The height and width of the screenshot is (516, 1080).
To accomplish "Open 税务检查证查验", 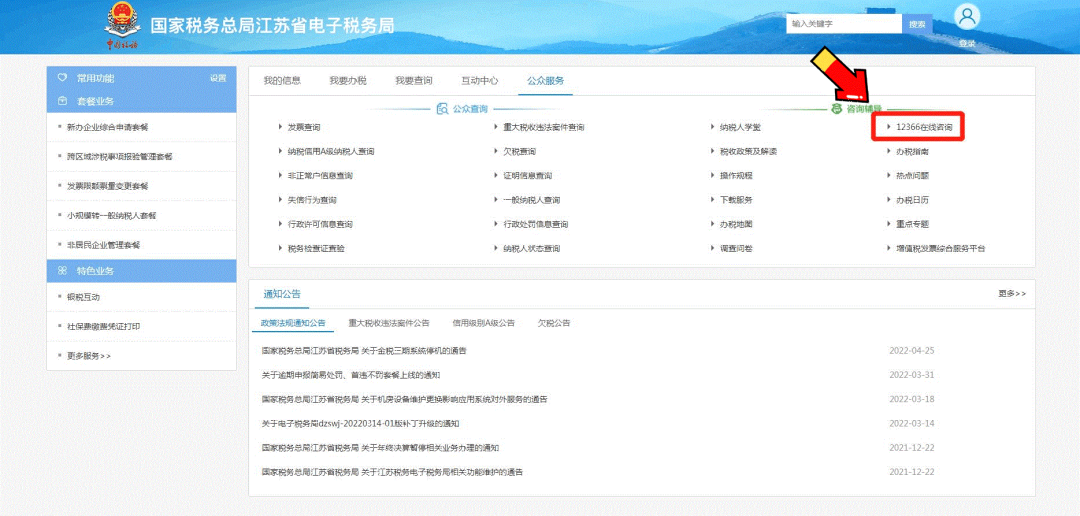I will coord(316,248).
